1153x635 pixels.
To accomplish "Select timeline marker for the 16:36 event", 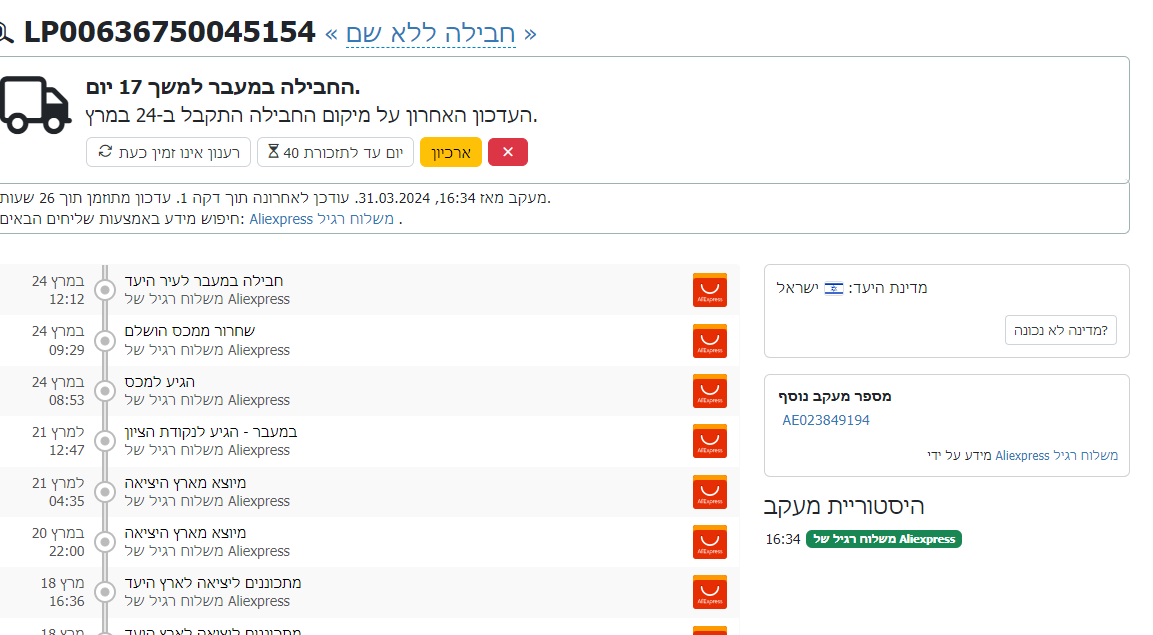I will click(x=105, y=592).
